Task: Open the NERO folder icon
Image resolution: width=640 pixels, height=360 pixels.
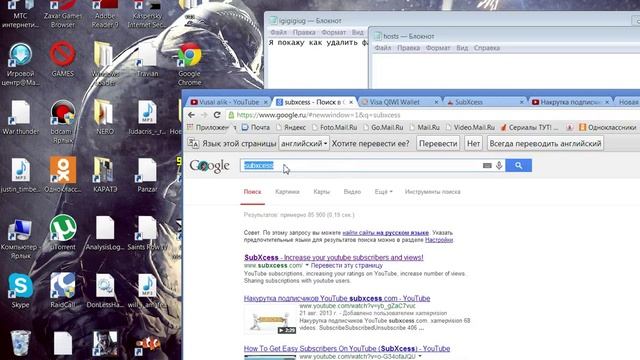Action: (x=104, y=117)
